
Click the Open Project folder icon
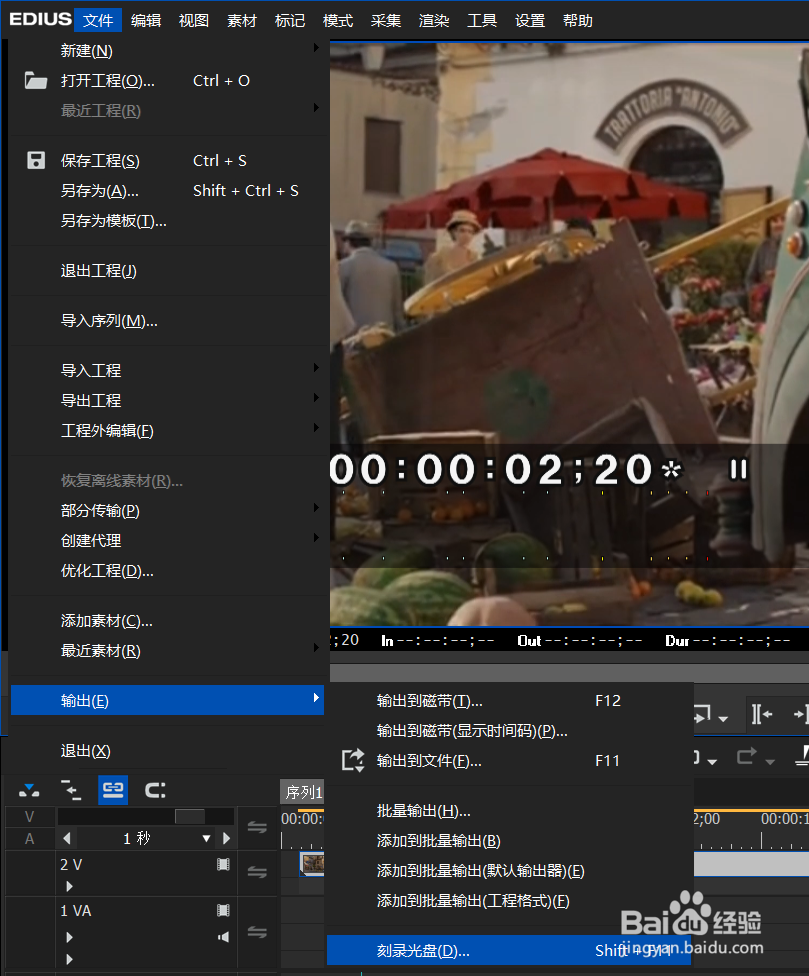[35, 80]
